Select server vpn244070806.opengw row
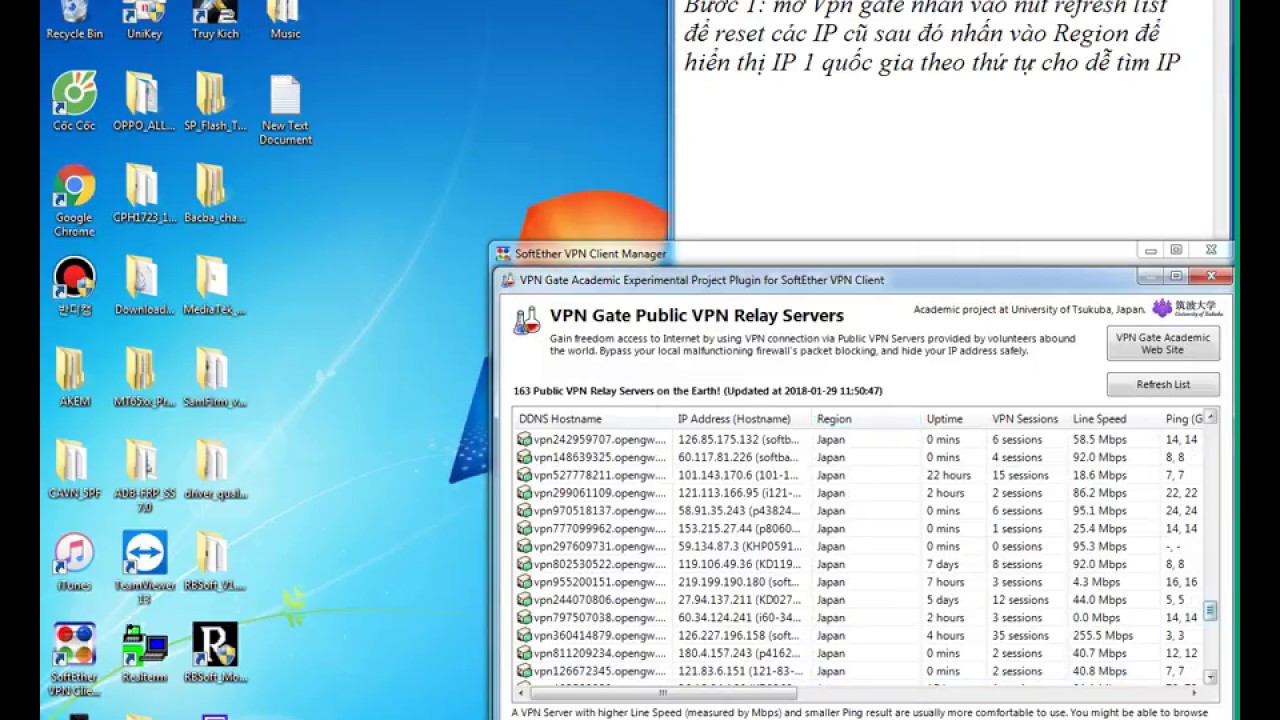The image size is (1280, 720). click(x=860, y=600)
